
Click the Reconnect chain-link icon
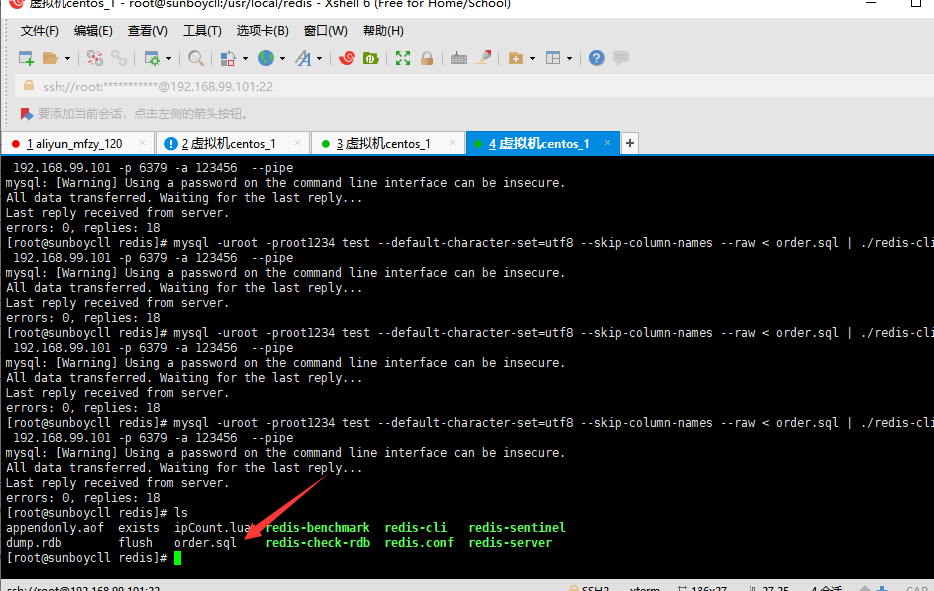(x=119, y=58)
